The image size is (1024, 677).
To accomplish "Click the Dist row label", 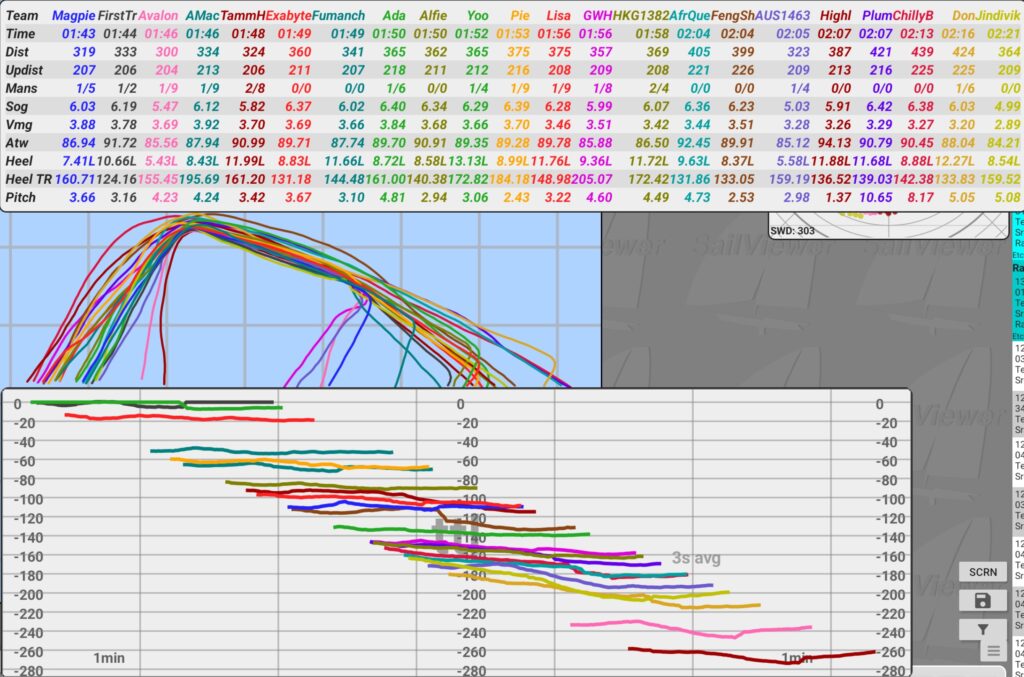I will pos(17,52).
